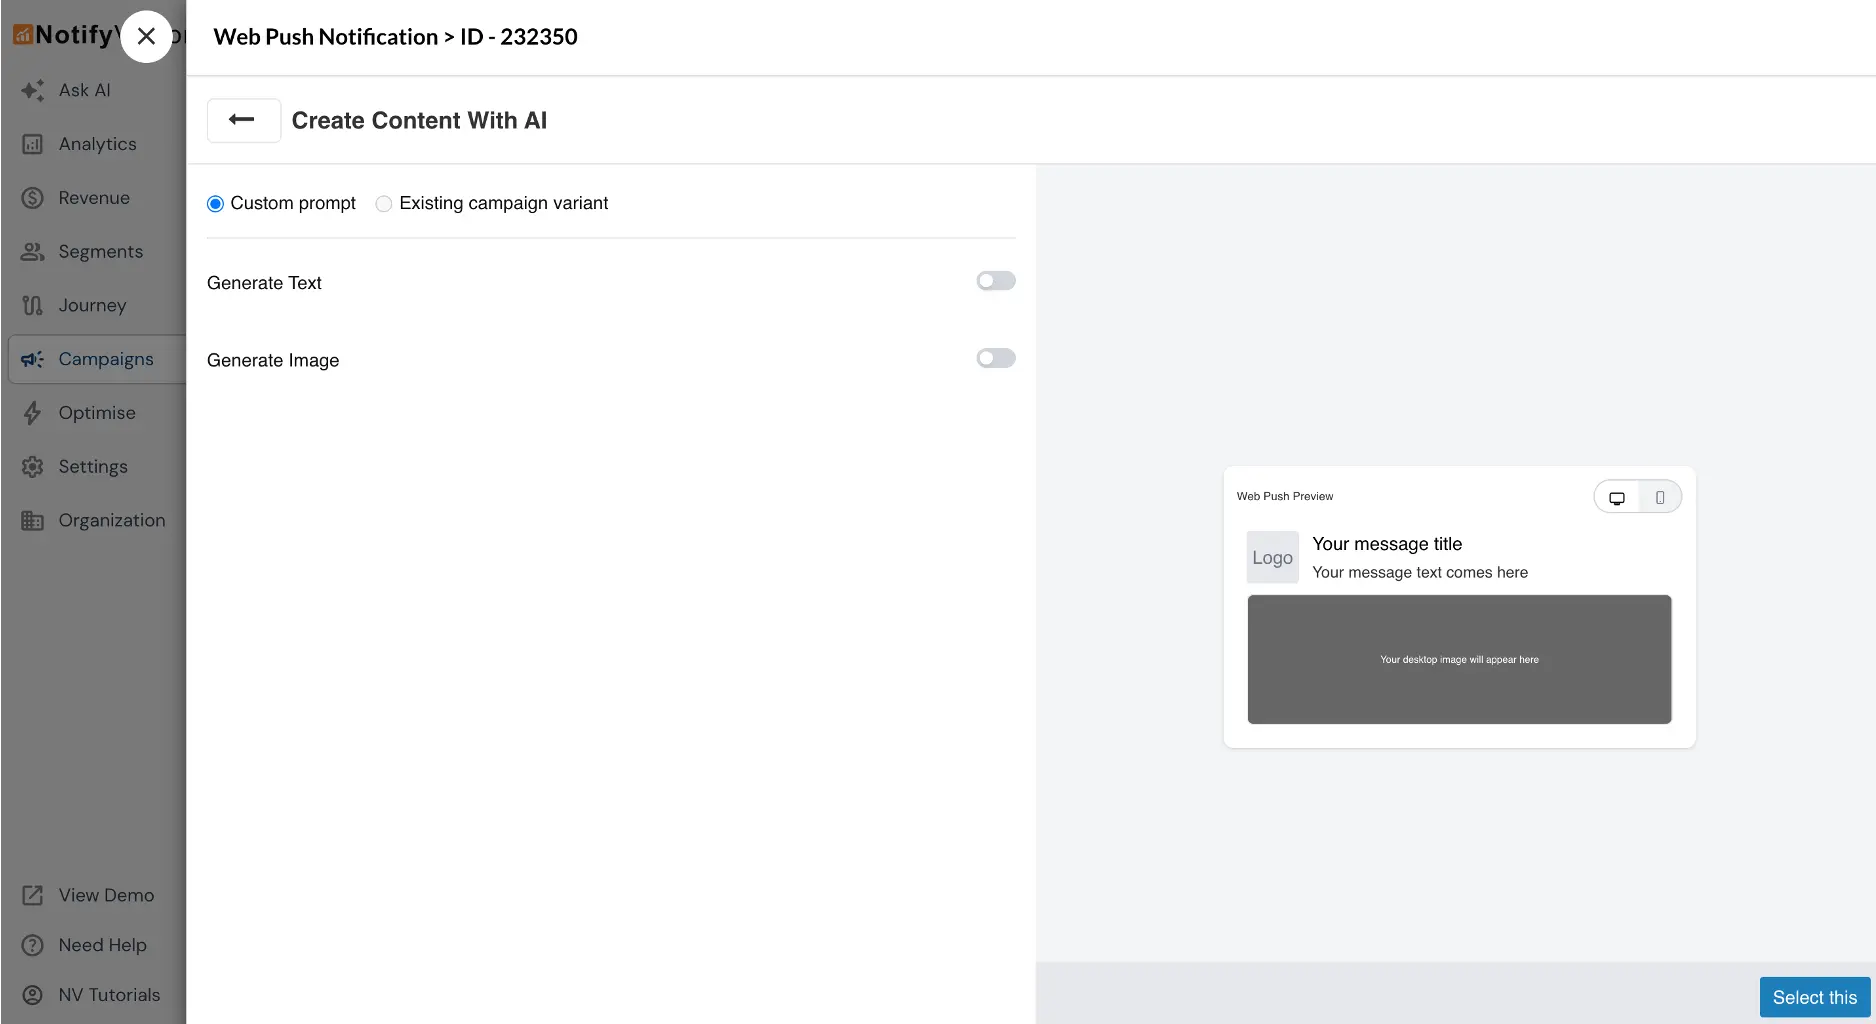Choose Existing campaign variant radio option
1876x1024 pixels.
click(383, 204)
